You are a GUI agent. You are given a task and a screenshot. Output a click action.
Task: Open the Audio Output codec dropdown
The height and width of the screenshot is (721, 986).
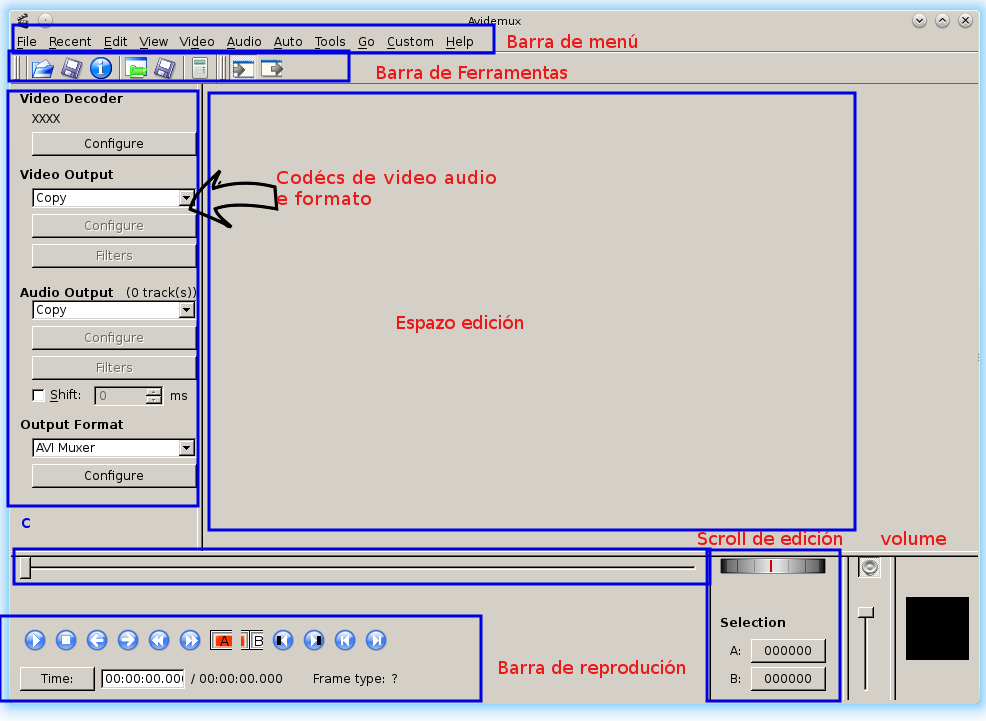187,310
